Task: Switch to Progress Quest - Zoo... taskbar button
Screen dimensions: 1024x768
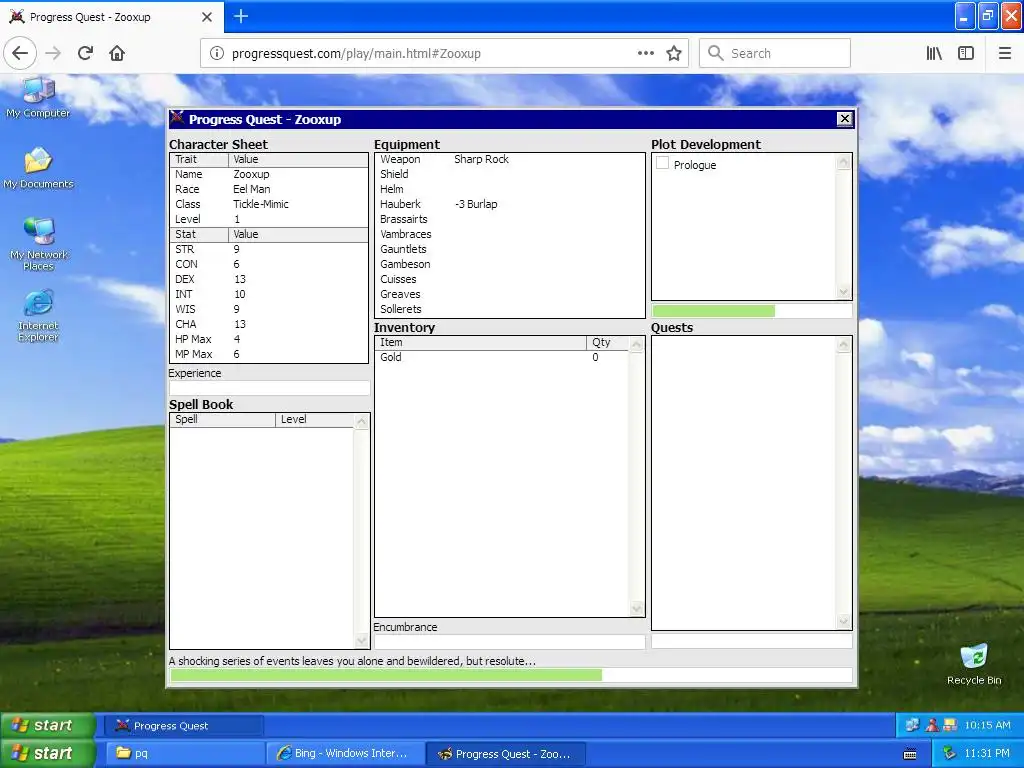Action: (x=505, y=754)
